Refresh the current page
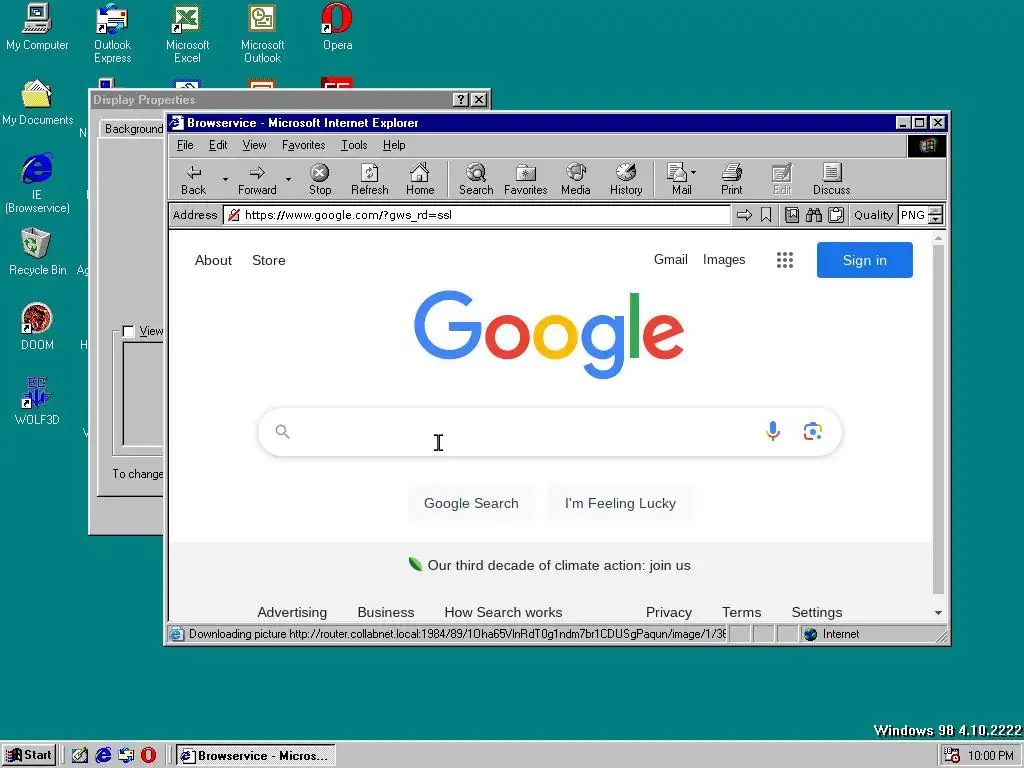This screenshot has width=1024, height=768. click(x=370, y=180)
